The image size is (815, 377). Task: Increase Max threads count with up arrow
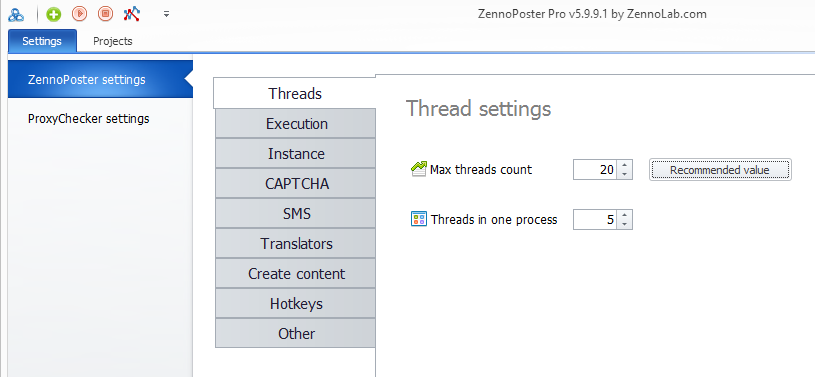pyautogui.click(x=624, y=165)
